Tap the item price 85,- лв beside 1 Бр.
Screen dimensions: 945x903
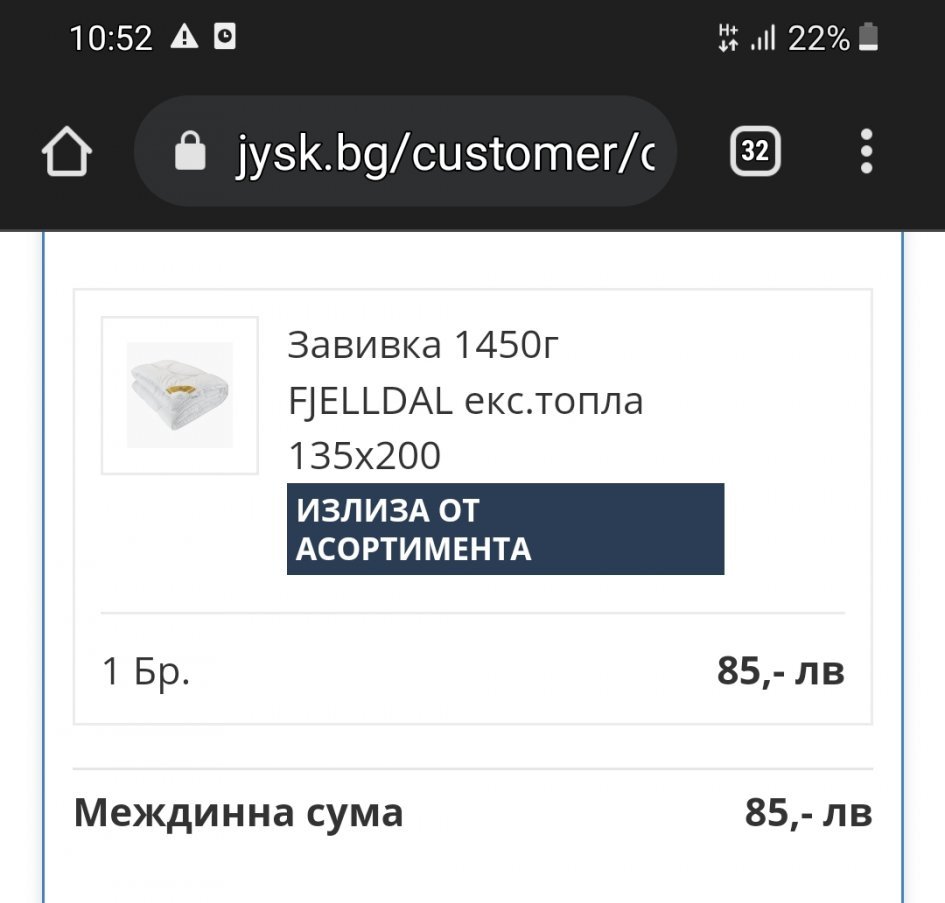tap(780, 671)
